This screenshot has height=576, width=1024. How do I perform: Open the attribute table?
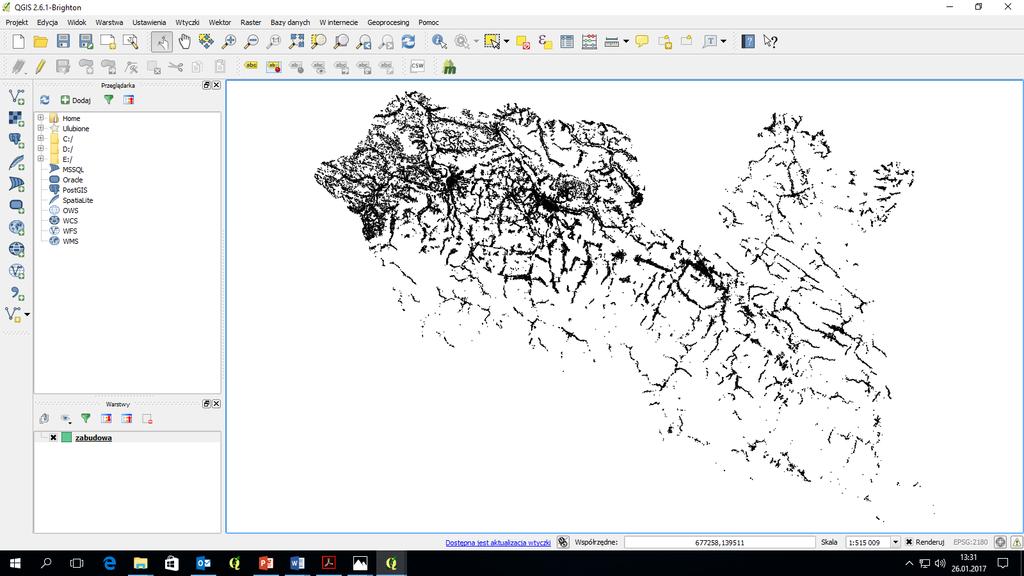point(567,42)
